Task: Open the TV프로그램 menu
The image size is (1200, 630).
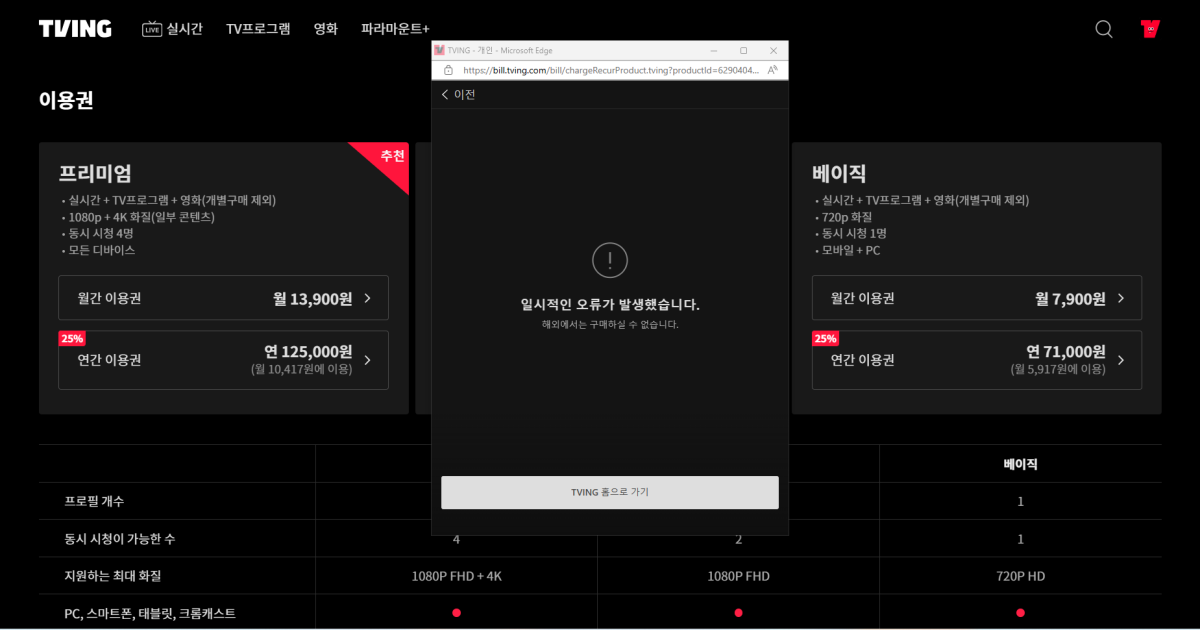Action: (258, 29)
